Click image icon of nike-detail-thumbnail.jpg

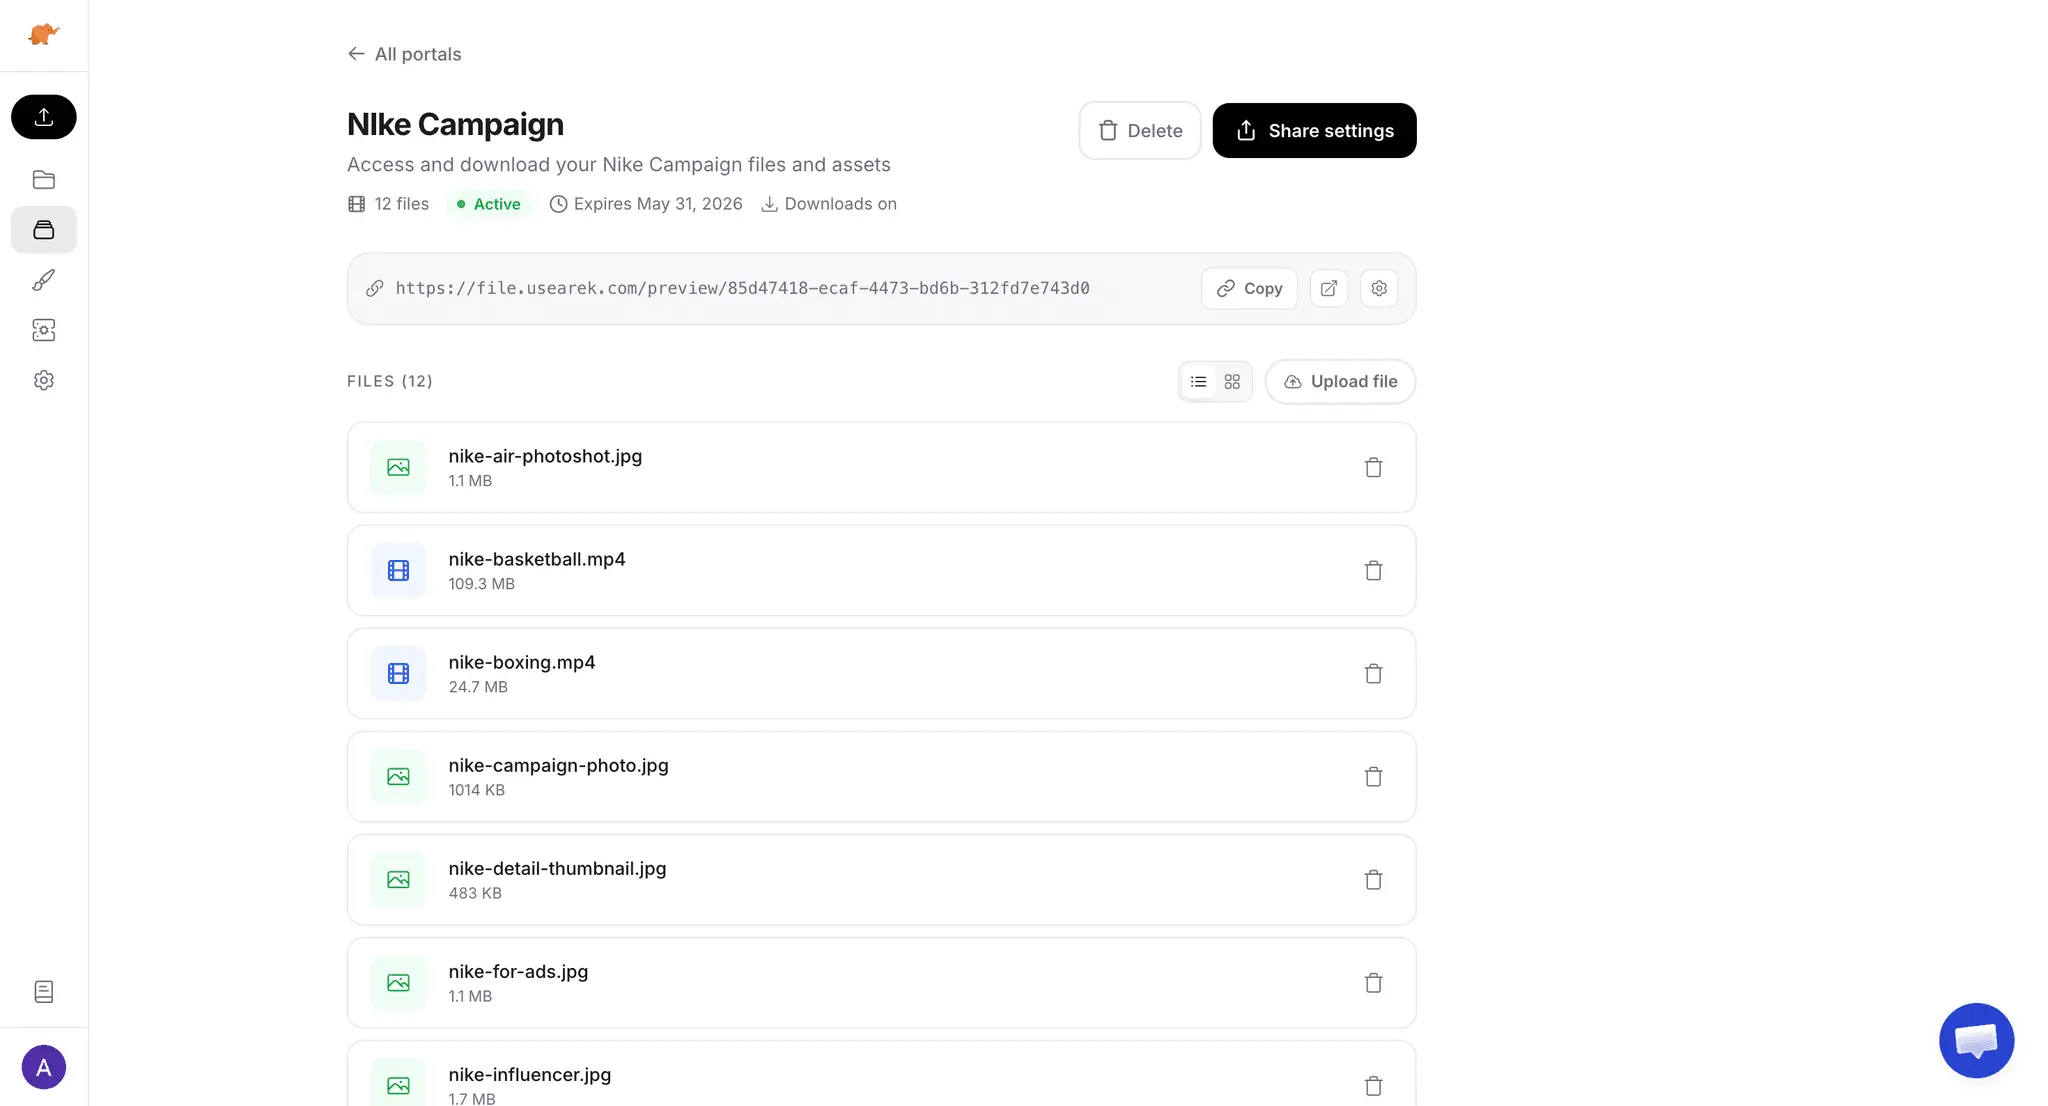[398, 880]
